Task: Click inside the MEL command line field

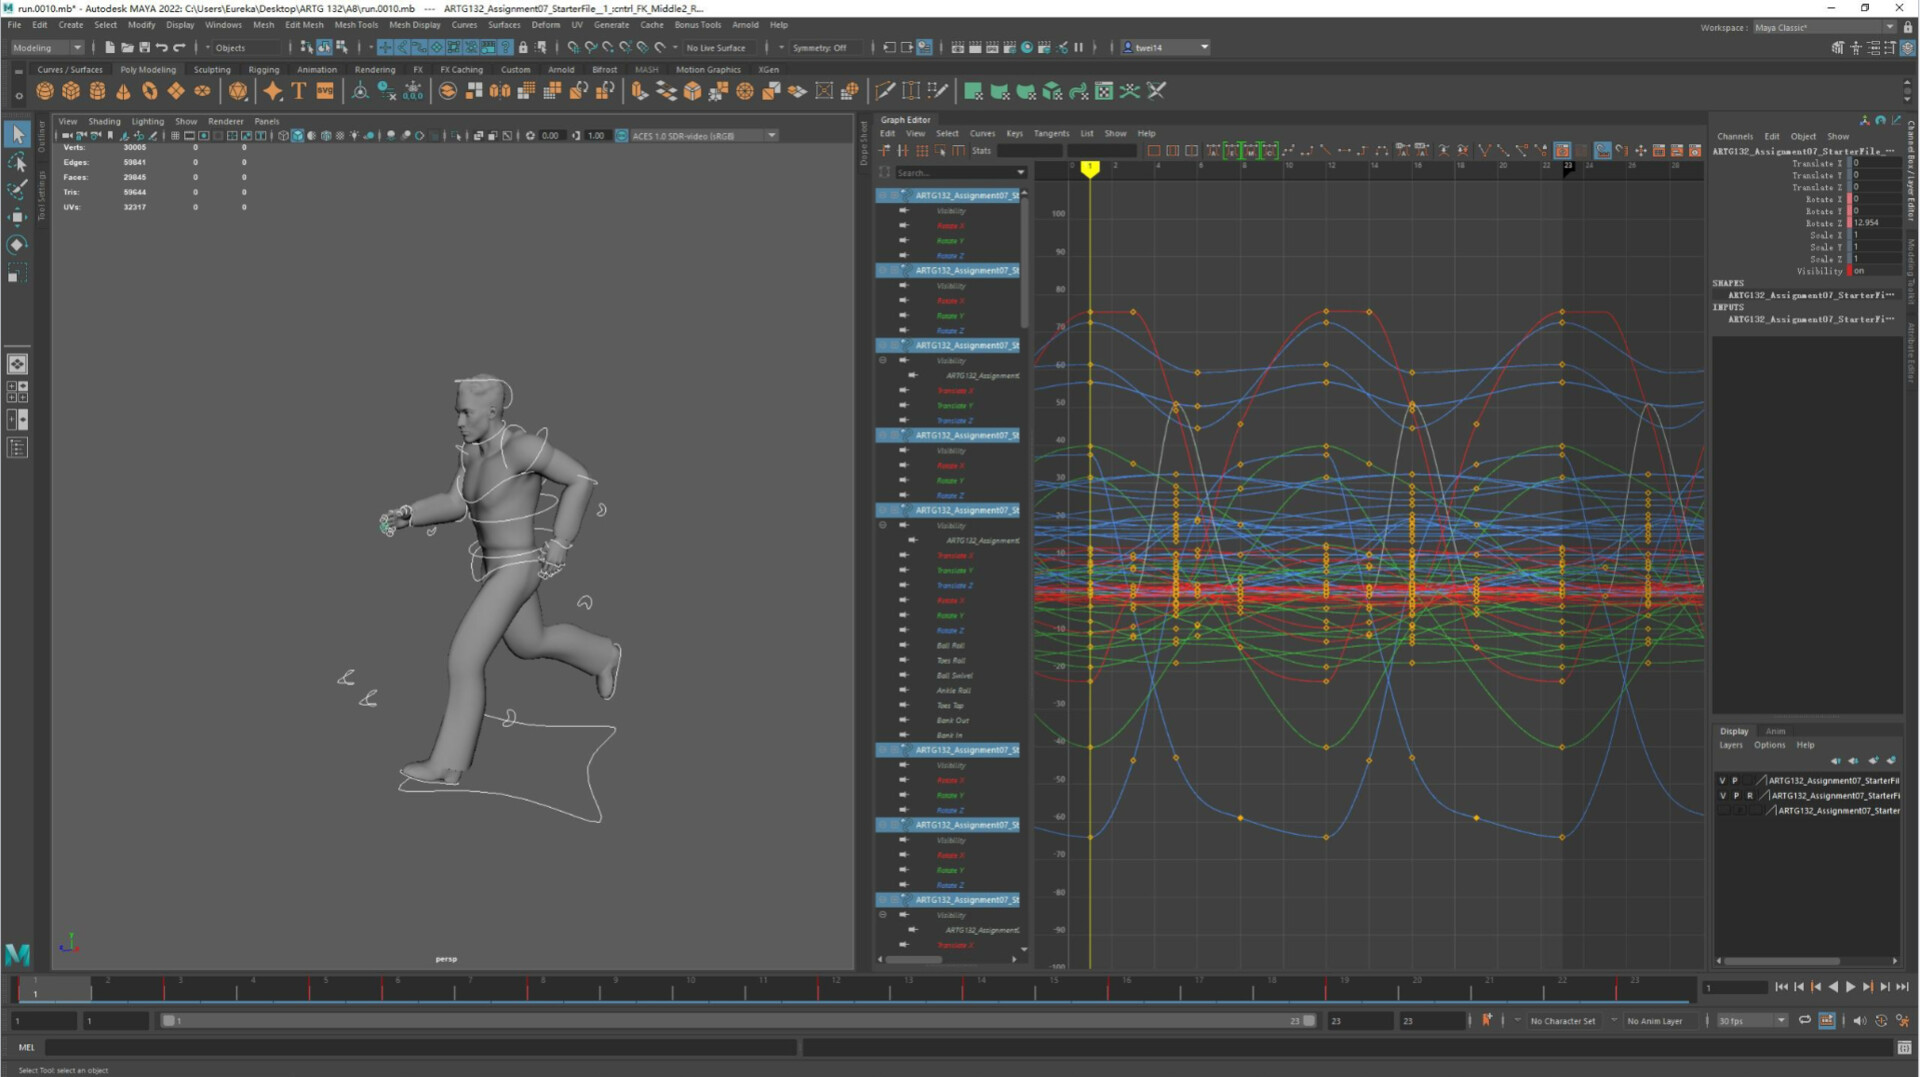Action: point(400,1047)
